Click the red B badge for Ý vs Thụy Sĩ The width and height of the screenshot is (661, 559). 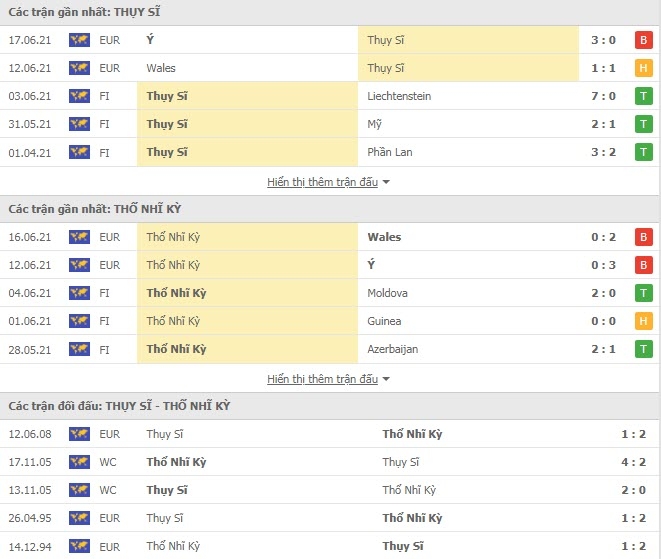pyautogui.click(x=643, y=40)
